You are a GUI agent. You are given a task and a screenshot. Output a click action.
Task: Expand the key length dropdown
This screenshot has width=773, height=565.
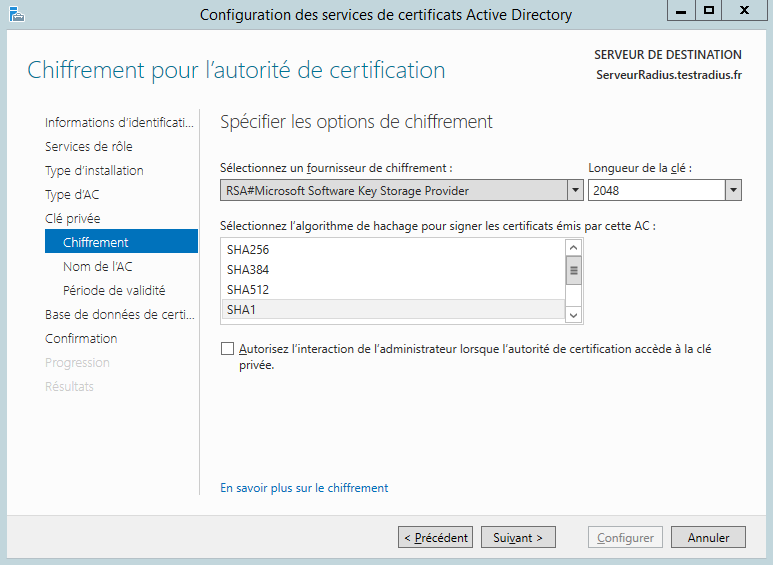point(733,190)
